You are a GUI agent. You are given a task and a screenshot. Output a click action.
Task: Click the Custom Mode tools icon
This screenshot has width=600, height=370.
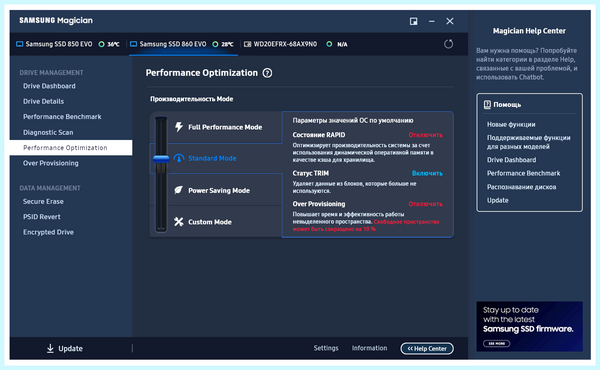point(179,222)
